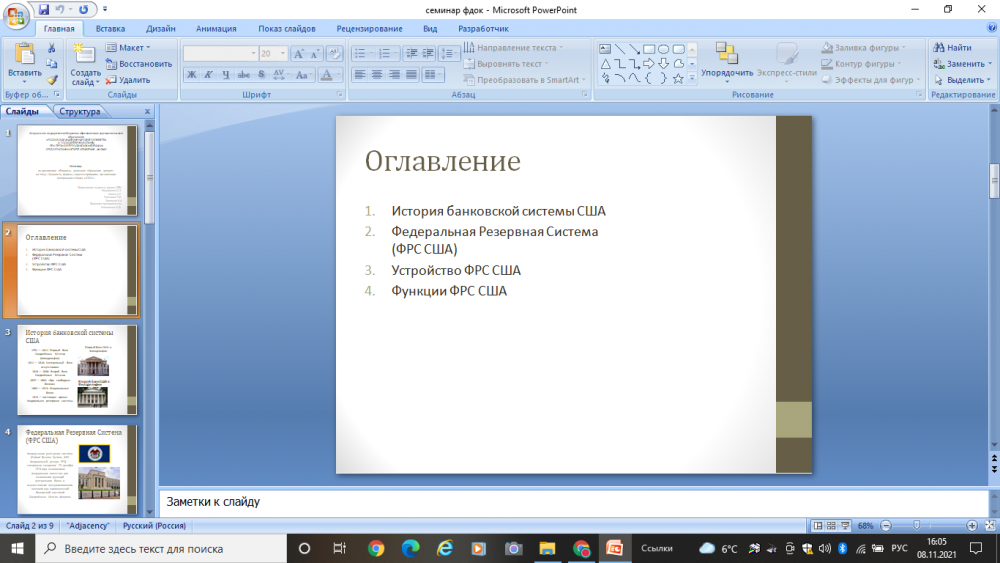Start slideshow from the status bar icon

point(846,525)
